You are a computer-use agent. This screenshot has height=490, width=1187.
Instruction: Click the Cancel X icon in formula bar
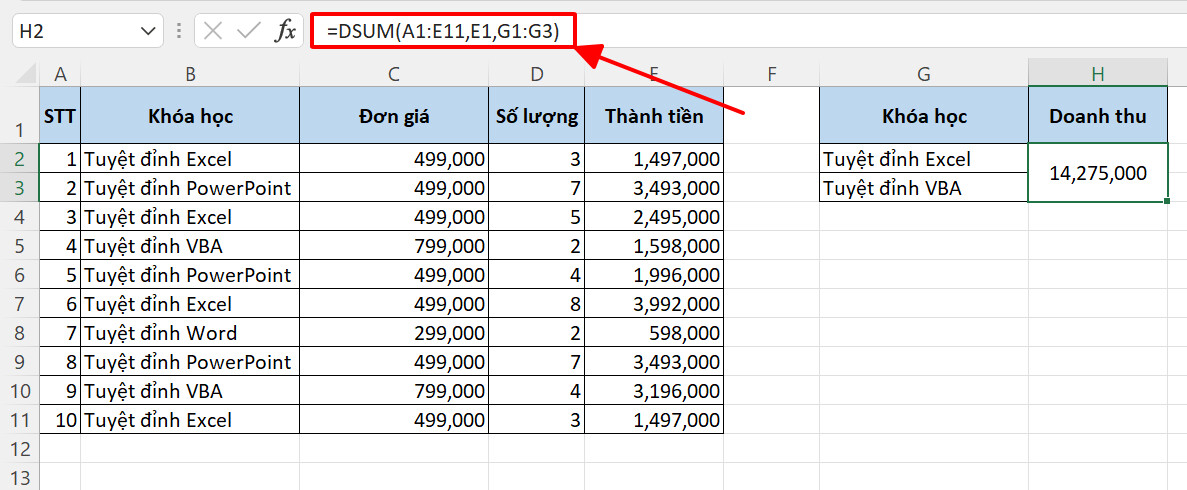coord(213,31)
